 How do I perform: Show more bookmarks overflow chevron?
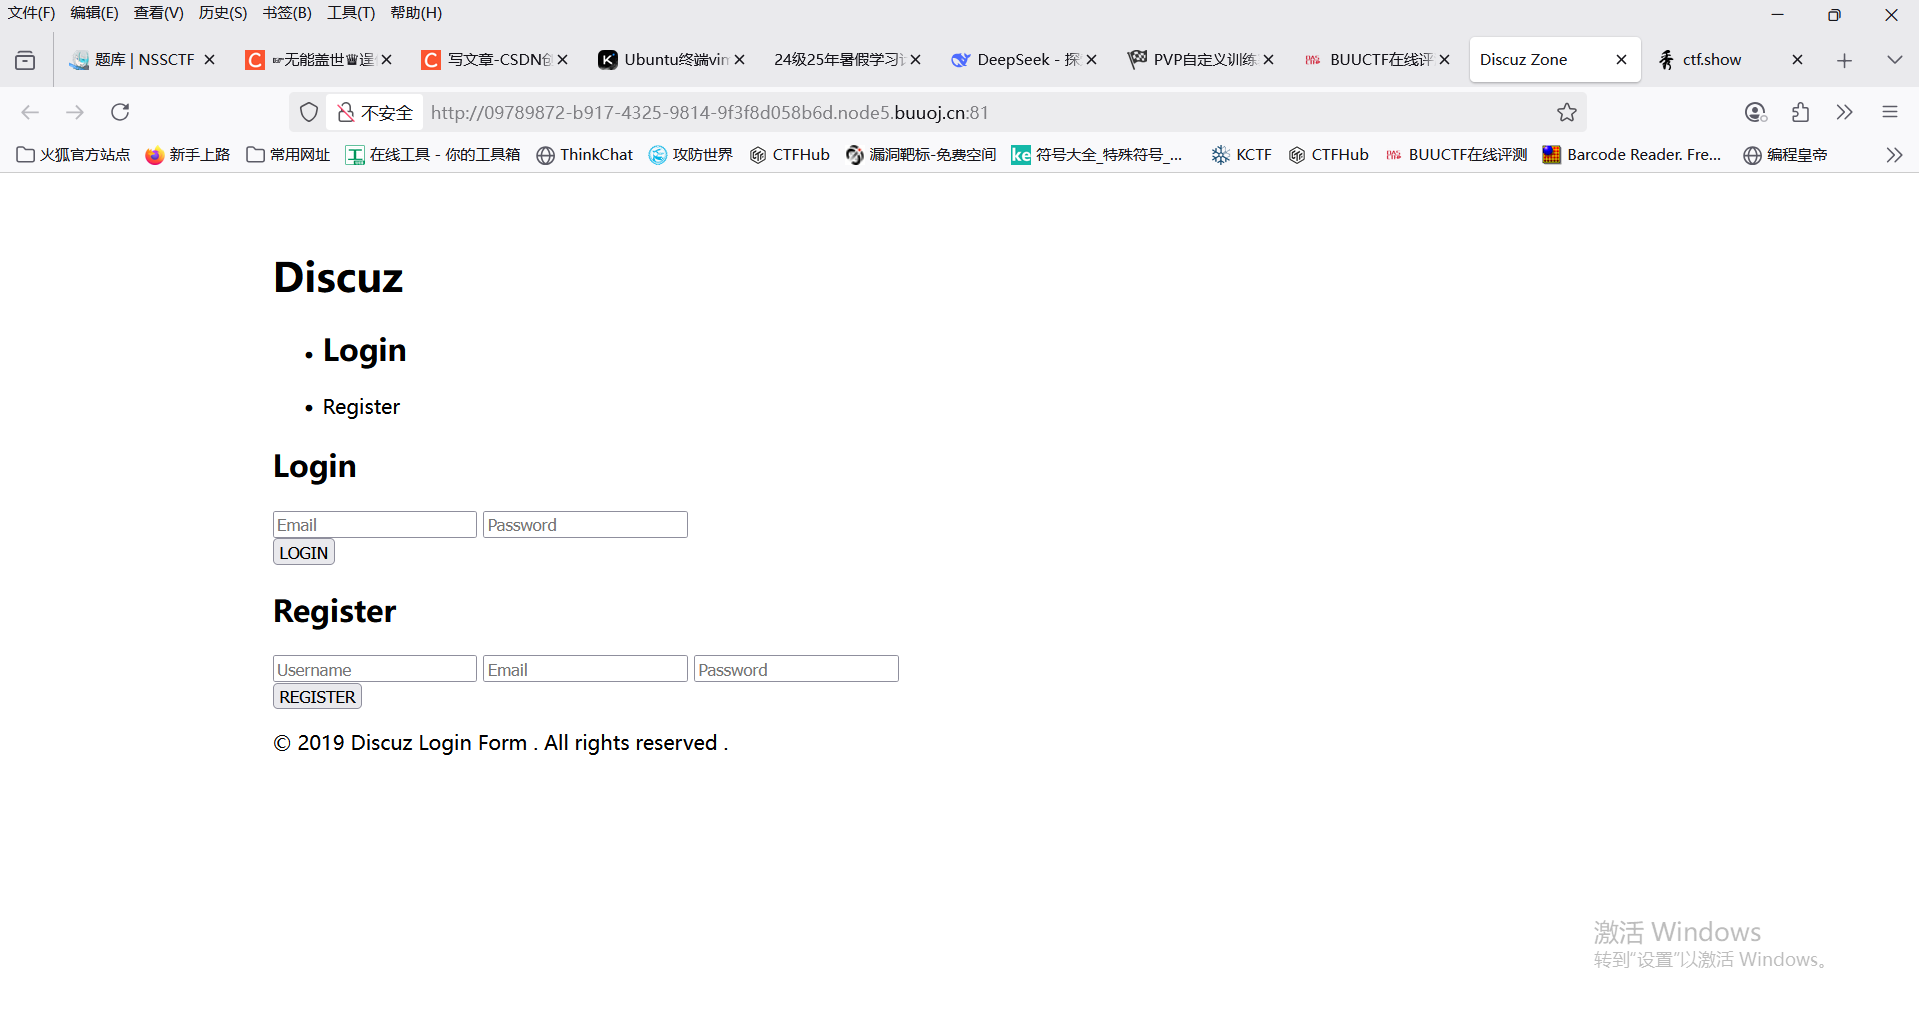coord(1894,155)
